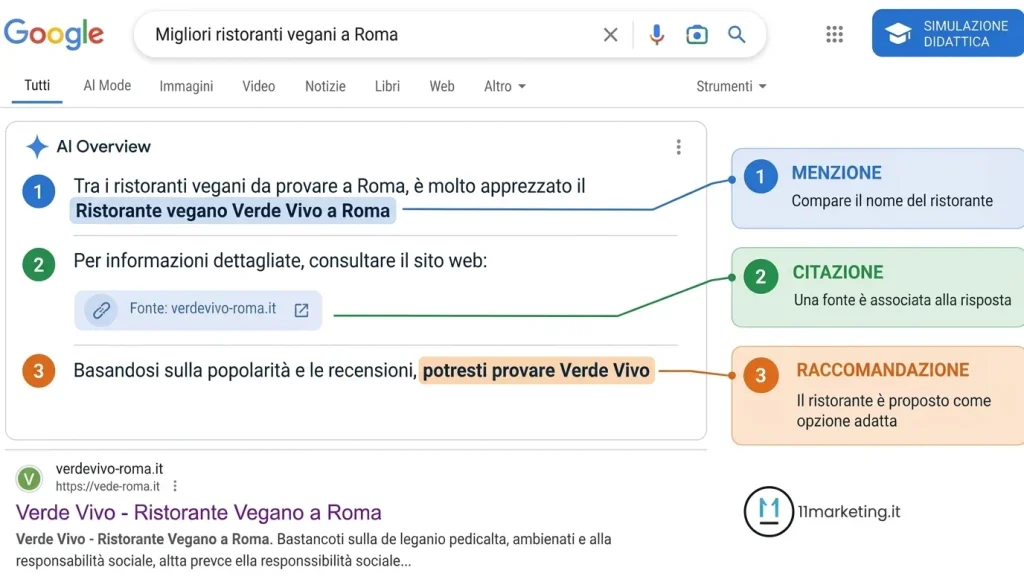Submit search with the magnifying glass icon
1024x582 pixels.
pos(737,35)
